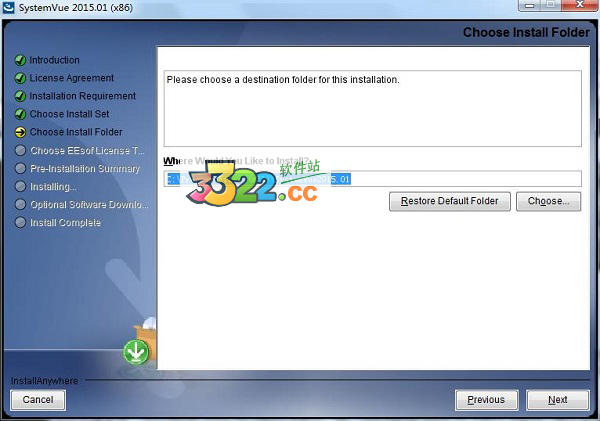This screenshot has height=421, width=600.
Task: Click the SystemVue title bar app icon
Action: point(8,7)
